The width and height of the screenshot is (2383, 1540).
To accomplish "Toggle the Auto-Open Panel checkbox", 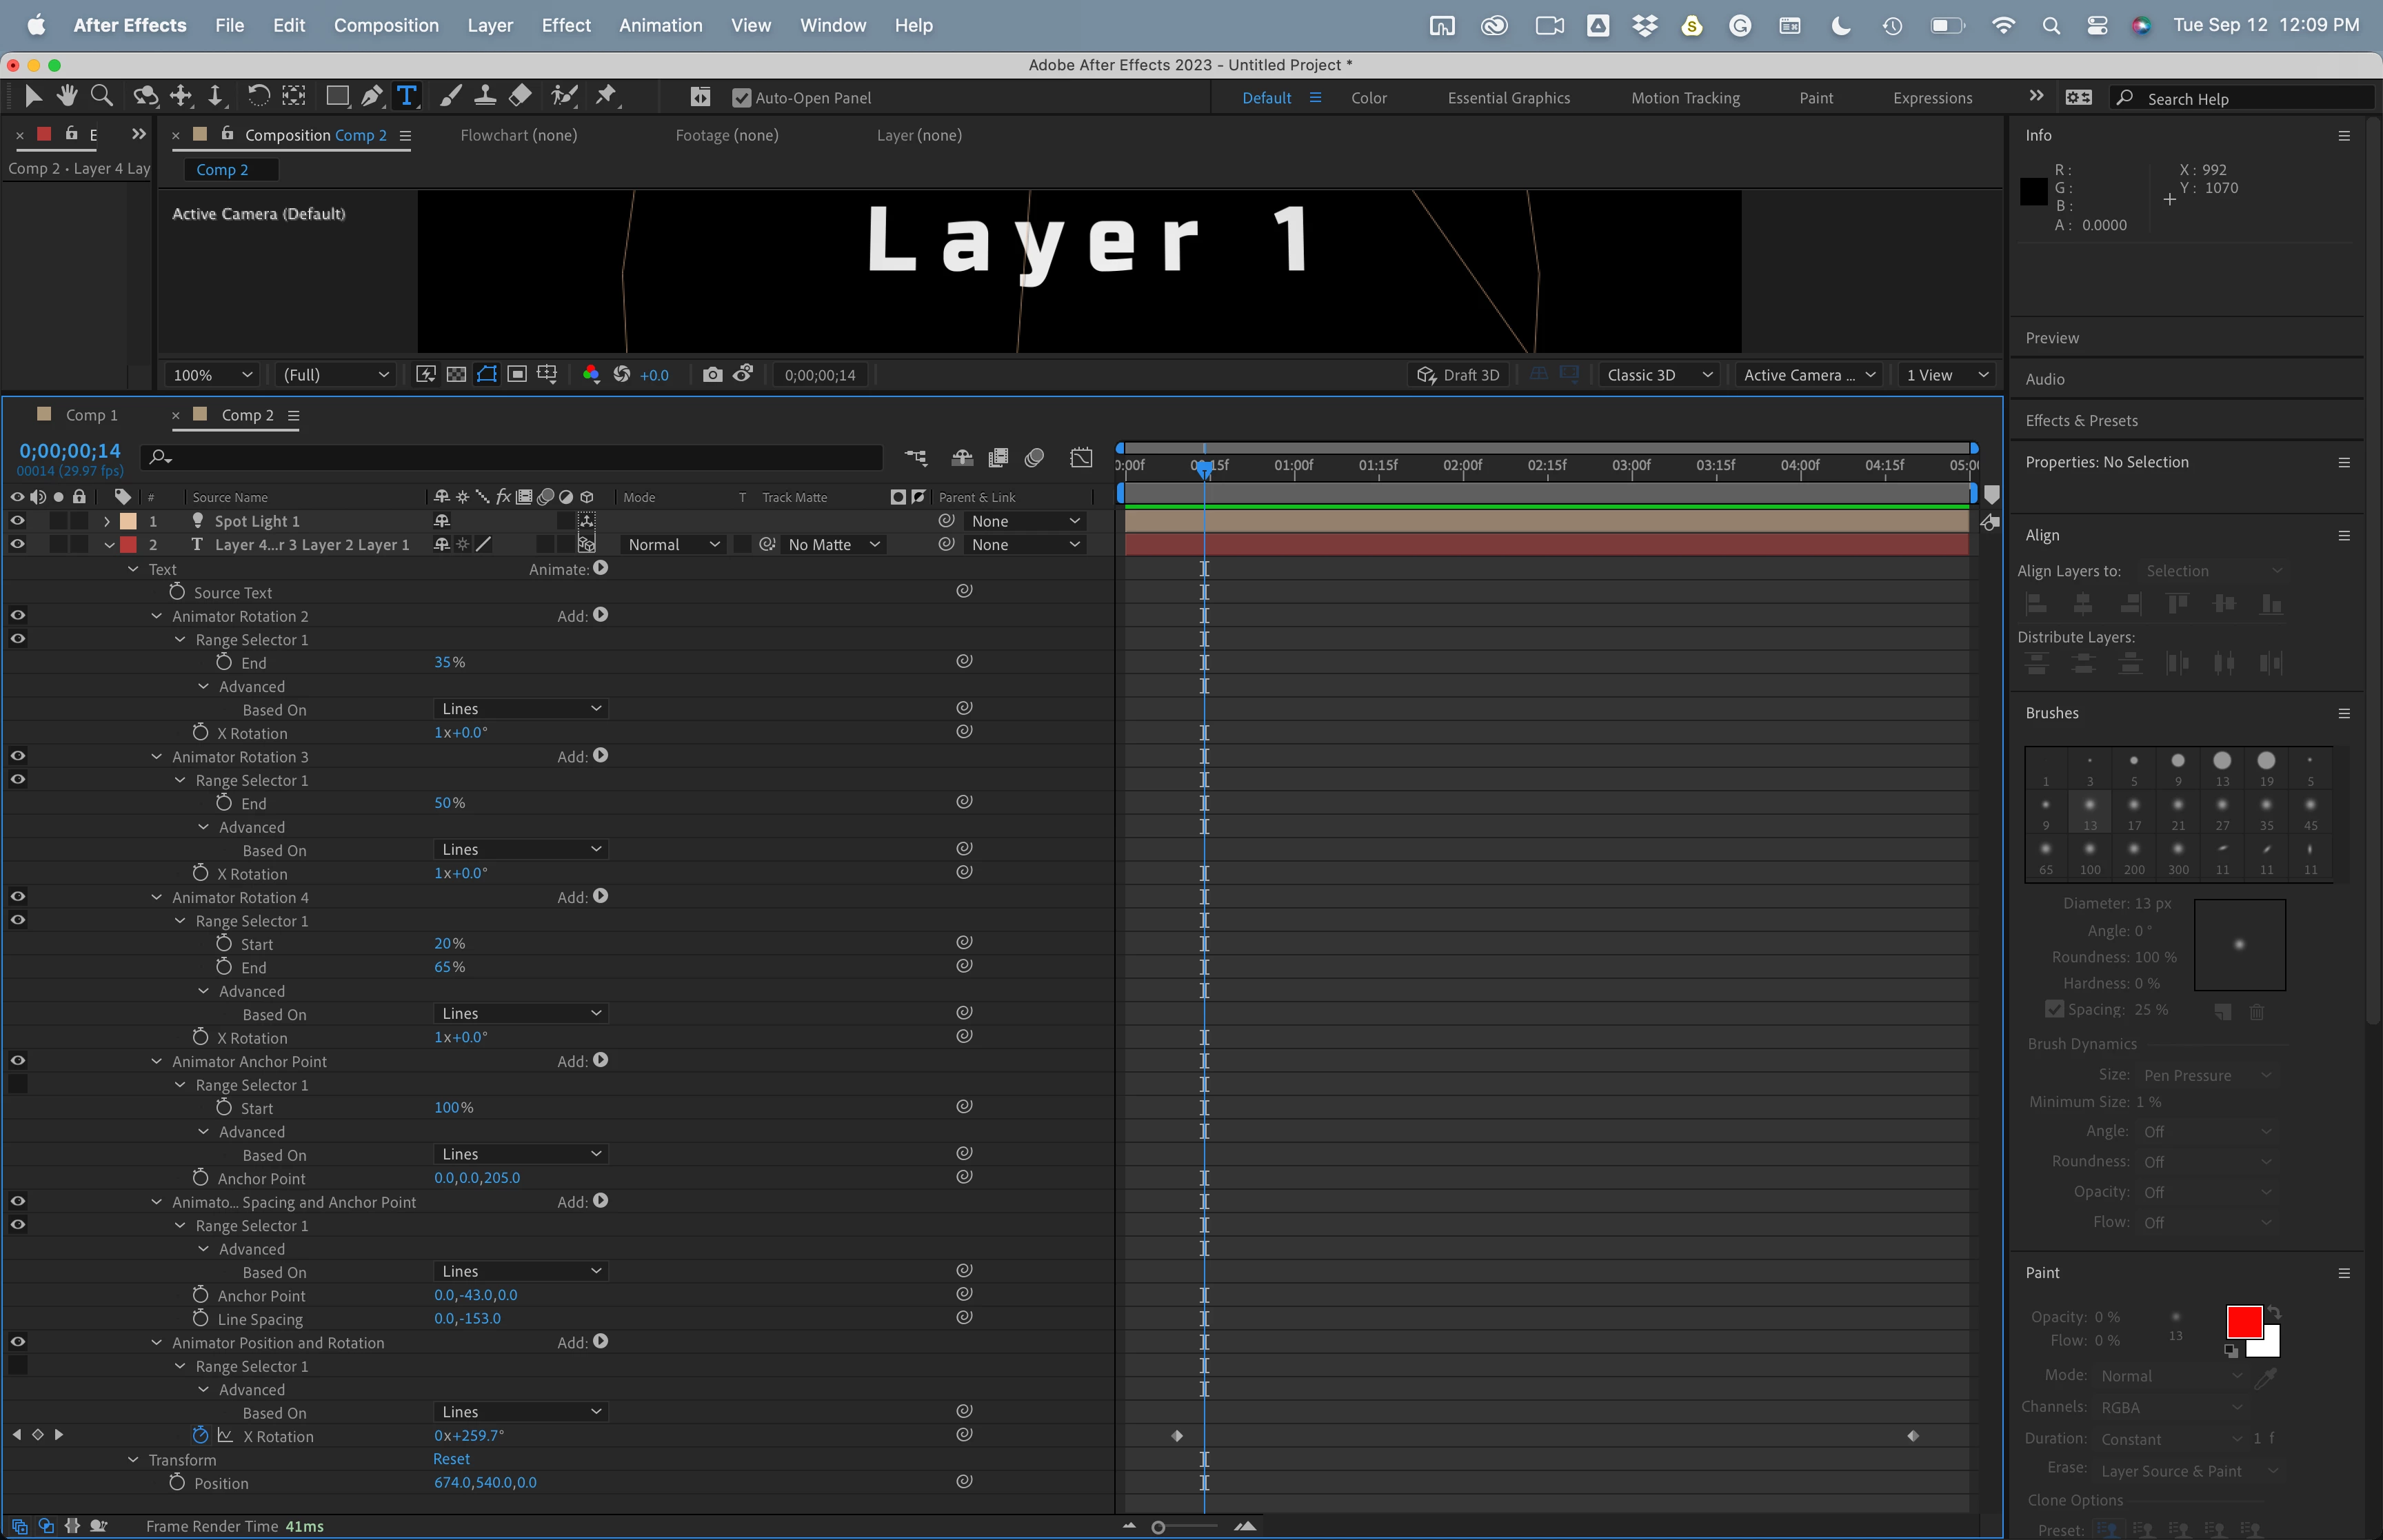I will (741, 98).
